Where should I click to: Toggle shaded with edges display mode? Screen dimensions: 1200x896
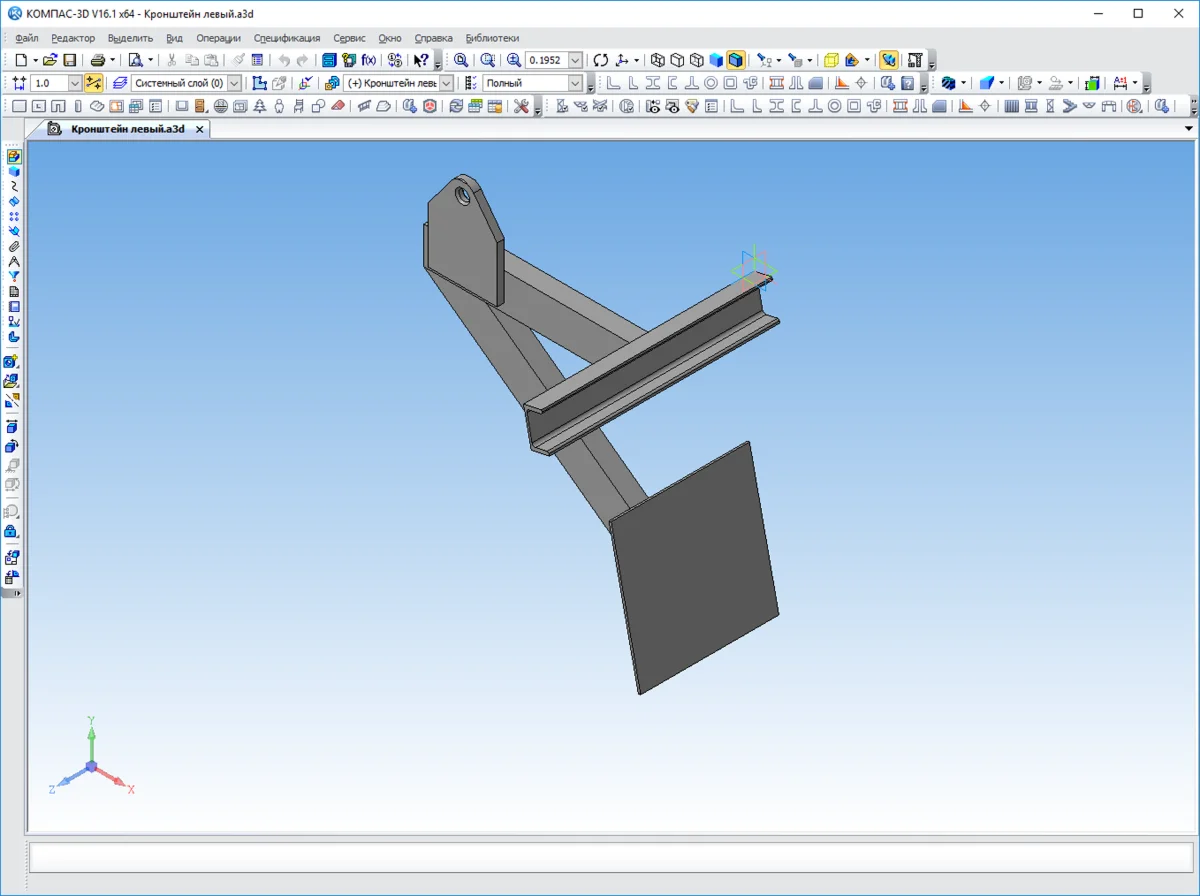click(x=736, y=60)
